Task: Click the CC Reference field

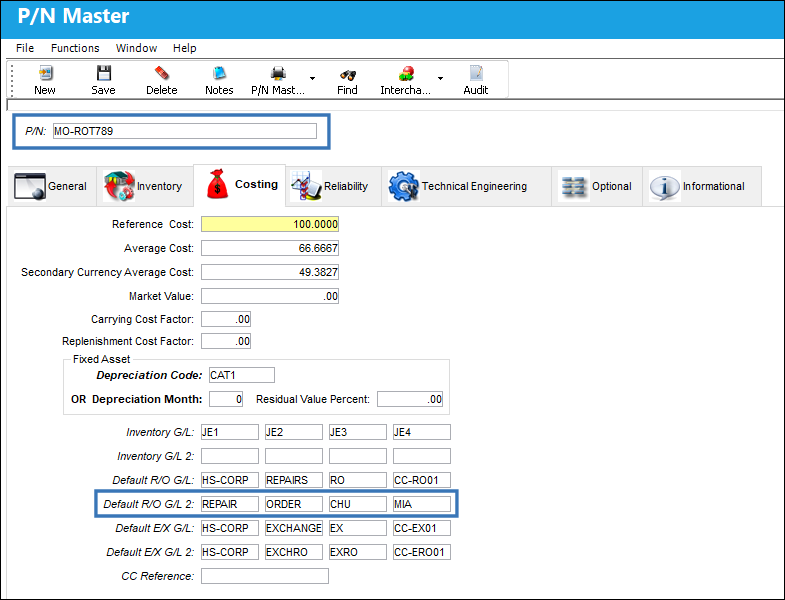Action: [265, 576]
